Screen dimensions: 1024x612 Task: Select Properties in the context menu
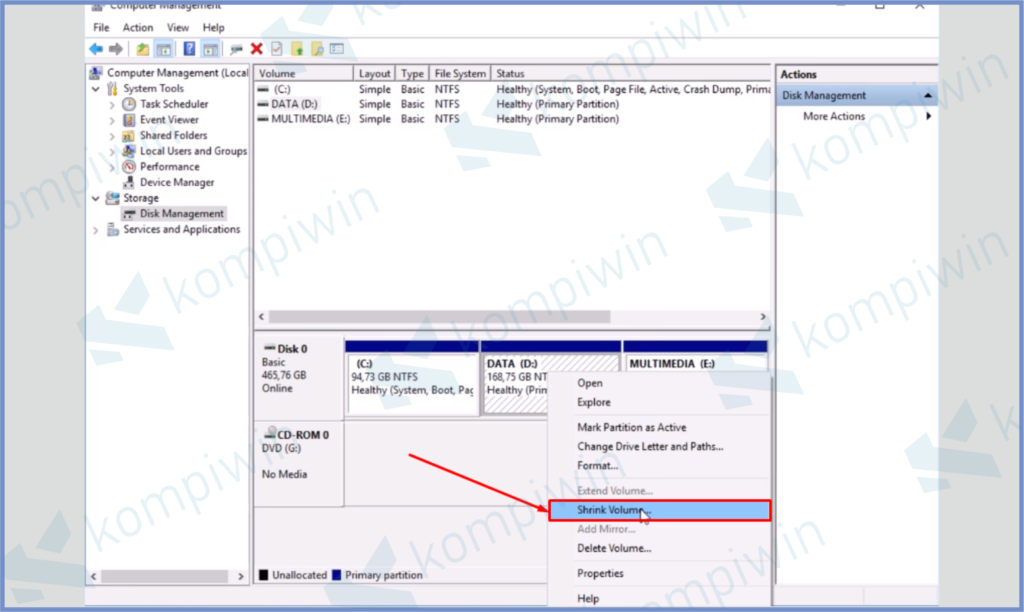(x=600, y=574)
